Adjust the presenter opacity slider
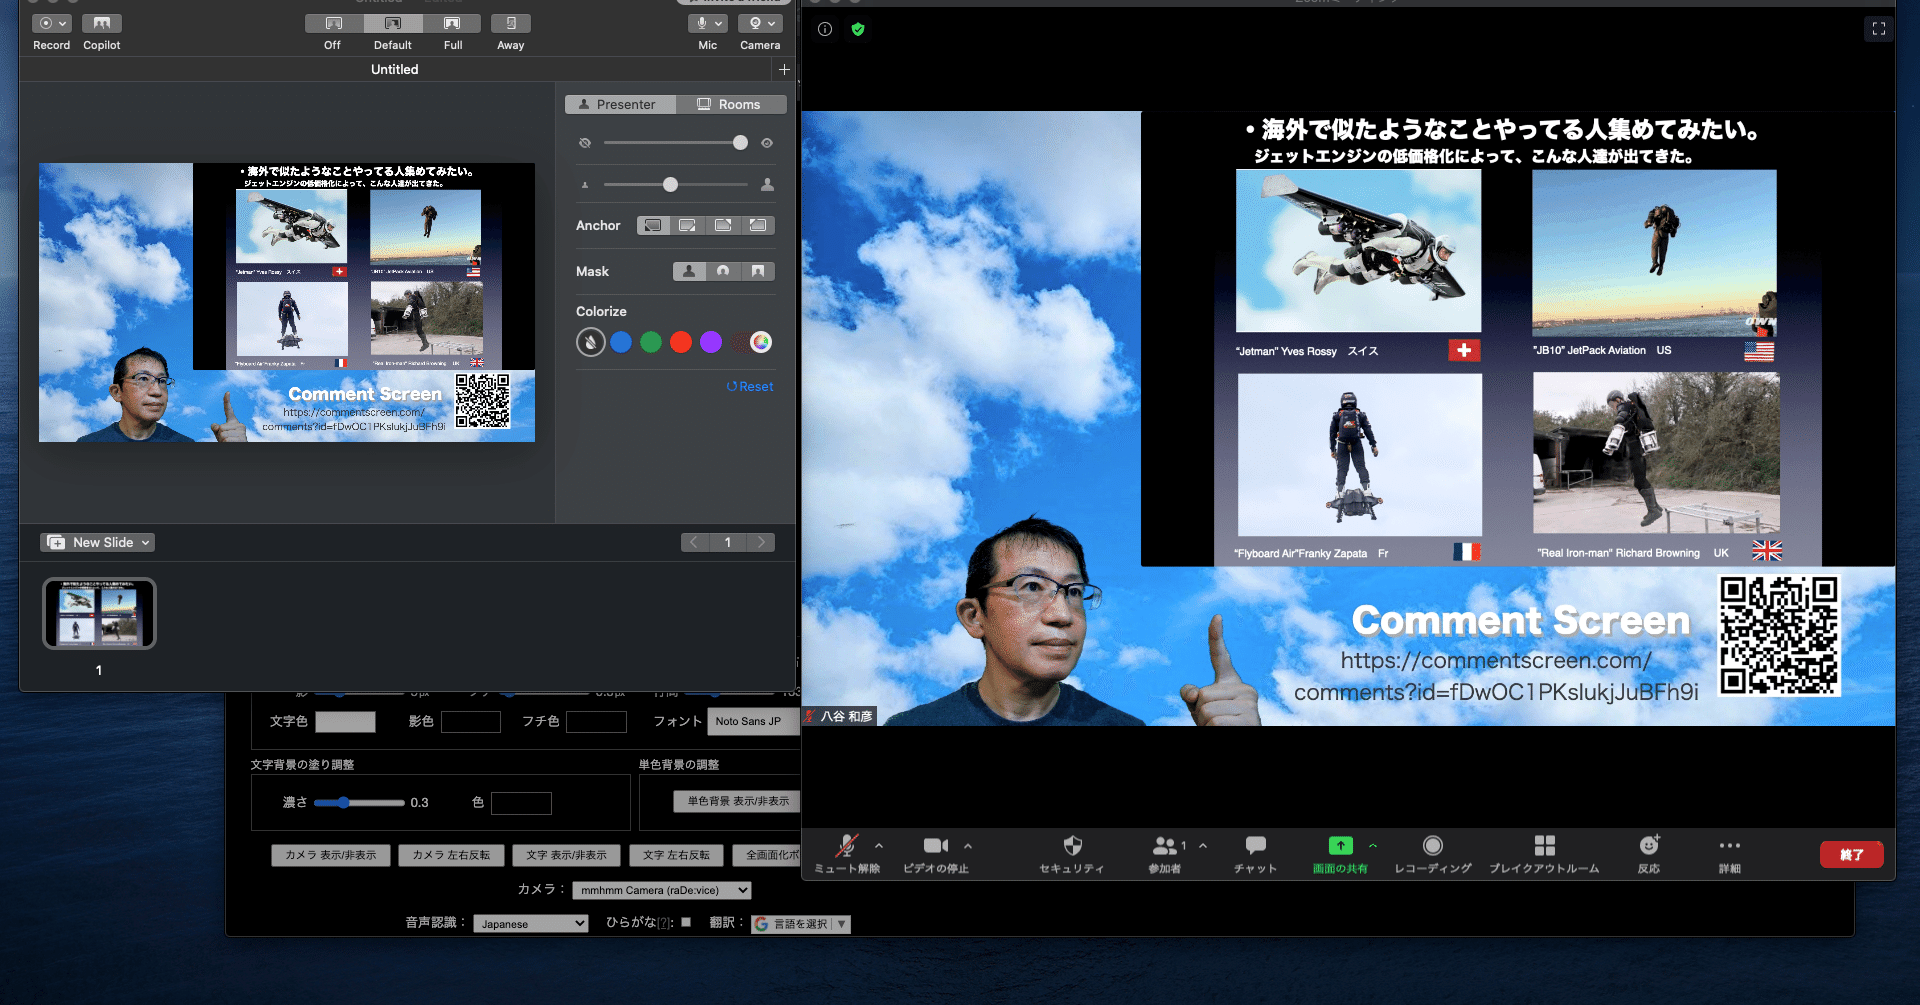This screenshot has height=1005, width=1920. (x=676, y=143)
